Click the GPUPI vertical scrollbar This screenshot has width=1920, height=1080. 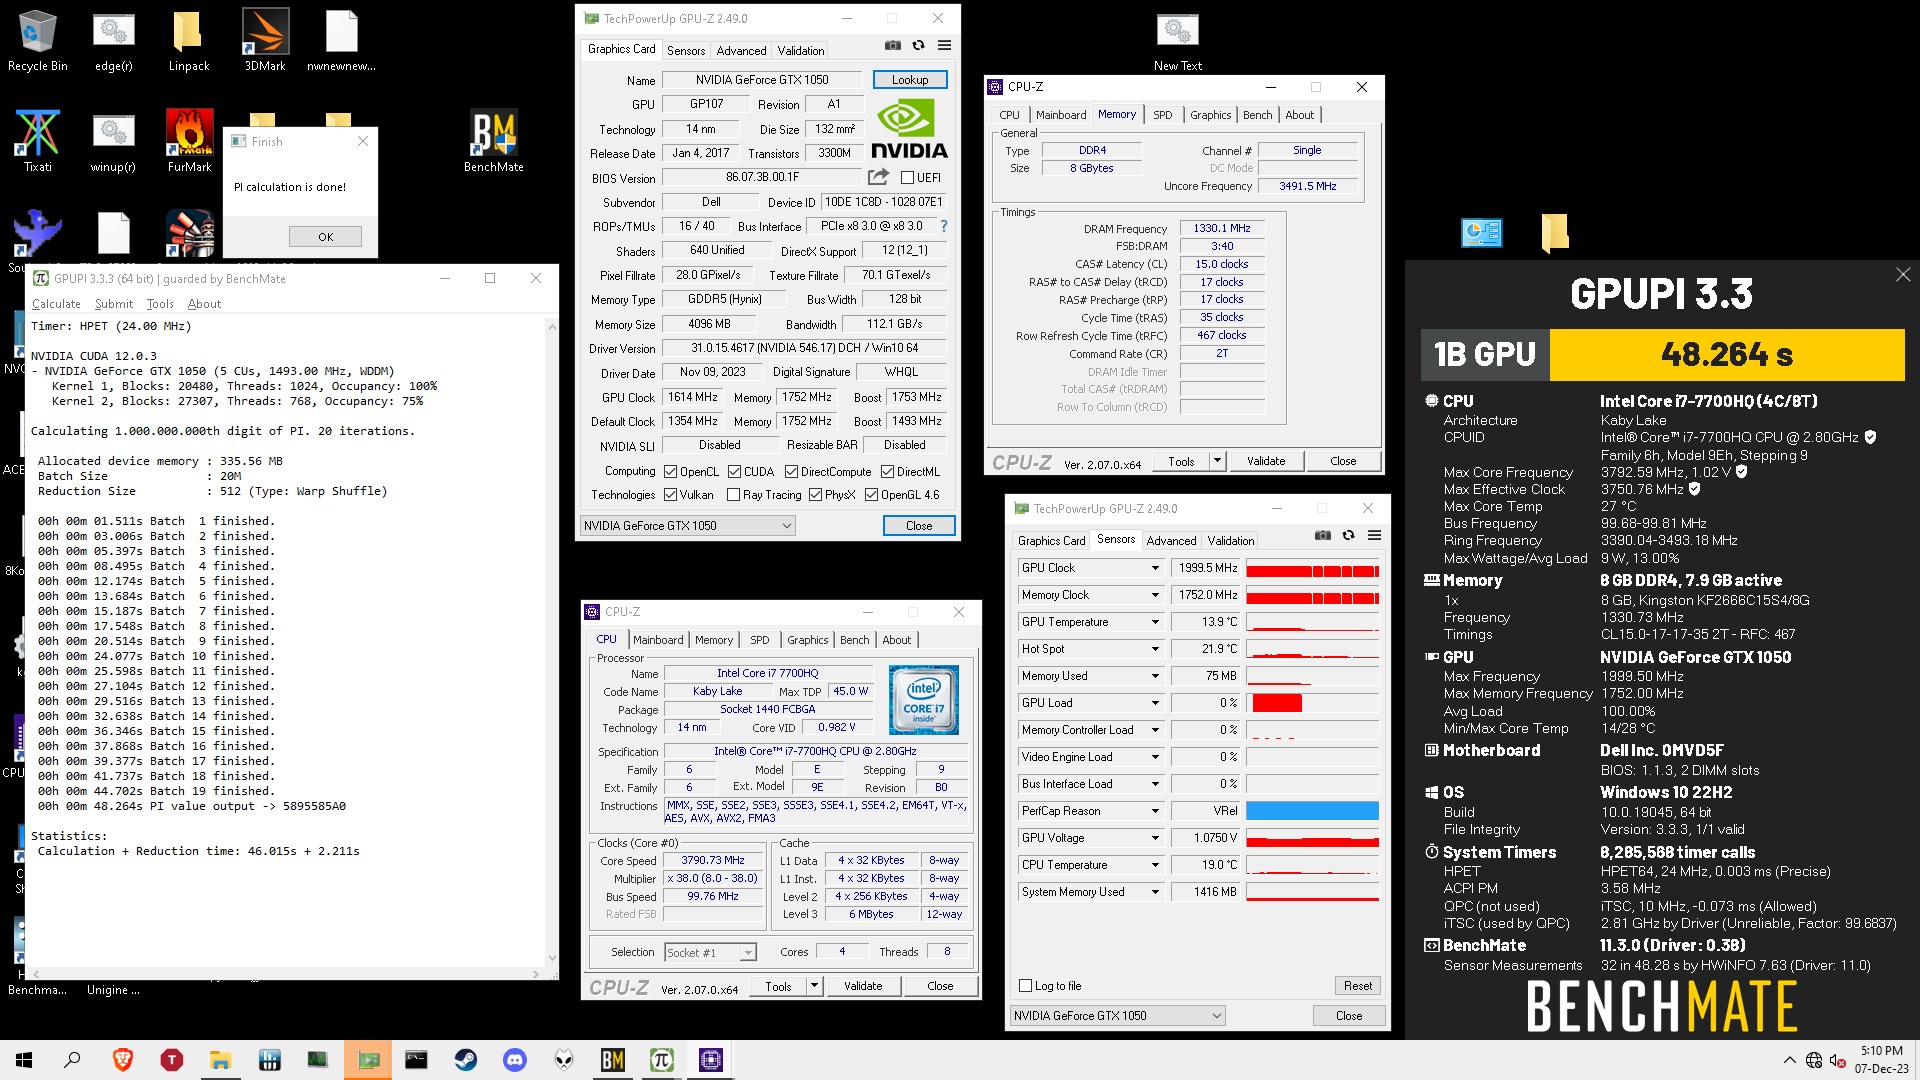(551, 642)
